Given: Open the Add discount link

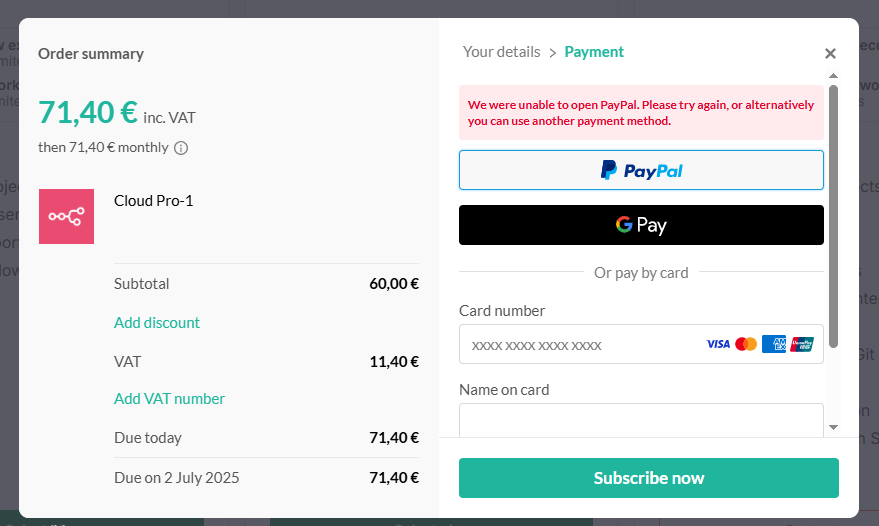Looking at the screenshot, I should click(x=157, y=323).
